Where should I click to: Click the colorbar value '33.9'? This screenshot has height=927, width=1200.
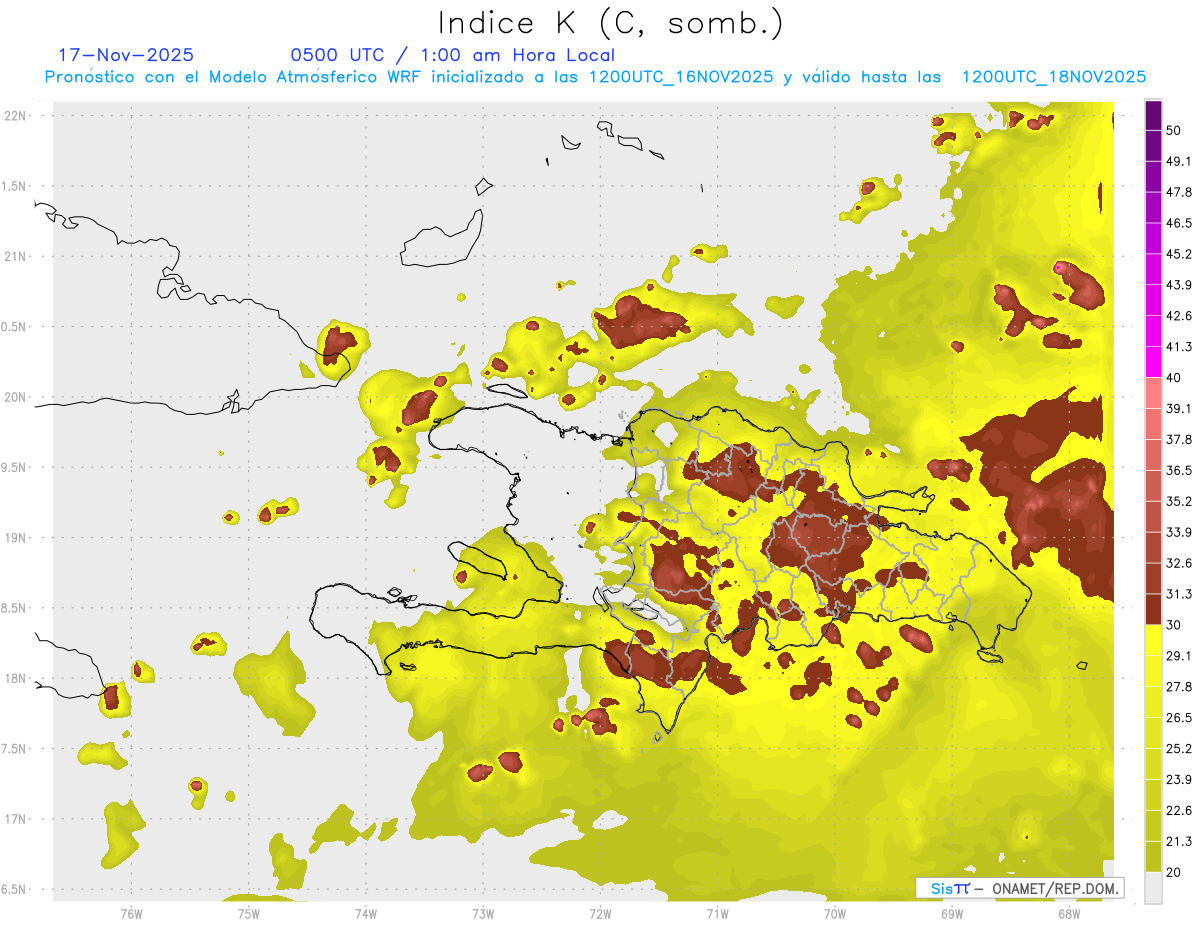pos(1179,532)
